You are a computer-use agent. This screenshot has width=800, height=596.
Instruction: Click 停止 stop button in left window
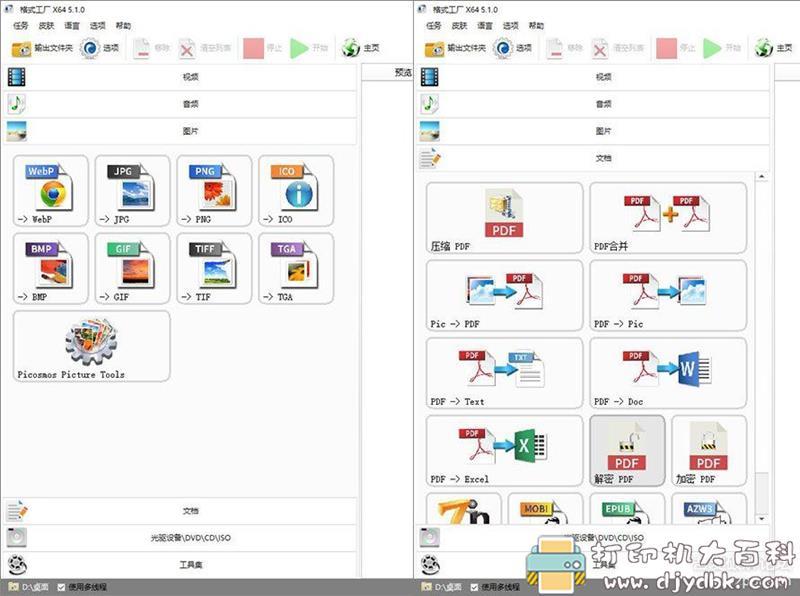263,48
